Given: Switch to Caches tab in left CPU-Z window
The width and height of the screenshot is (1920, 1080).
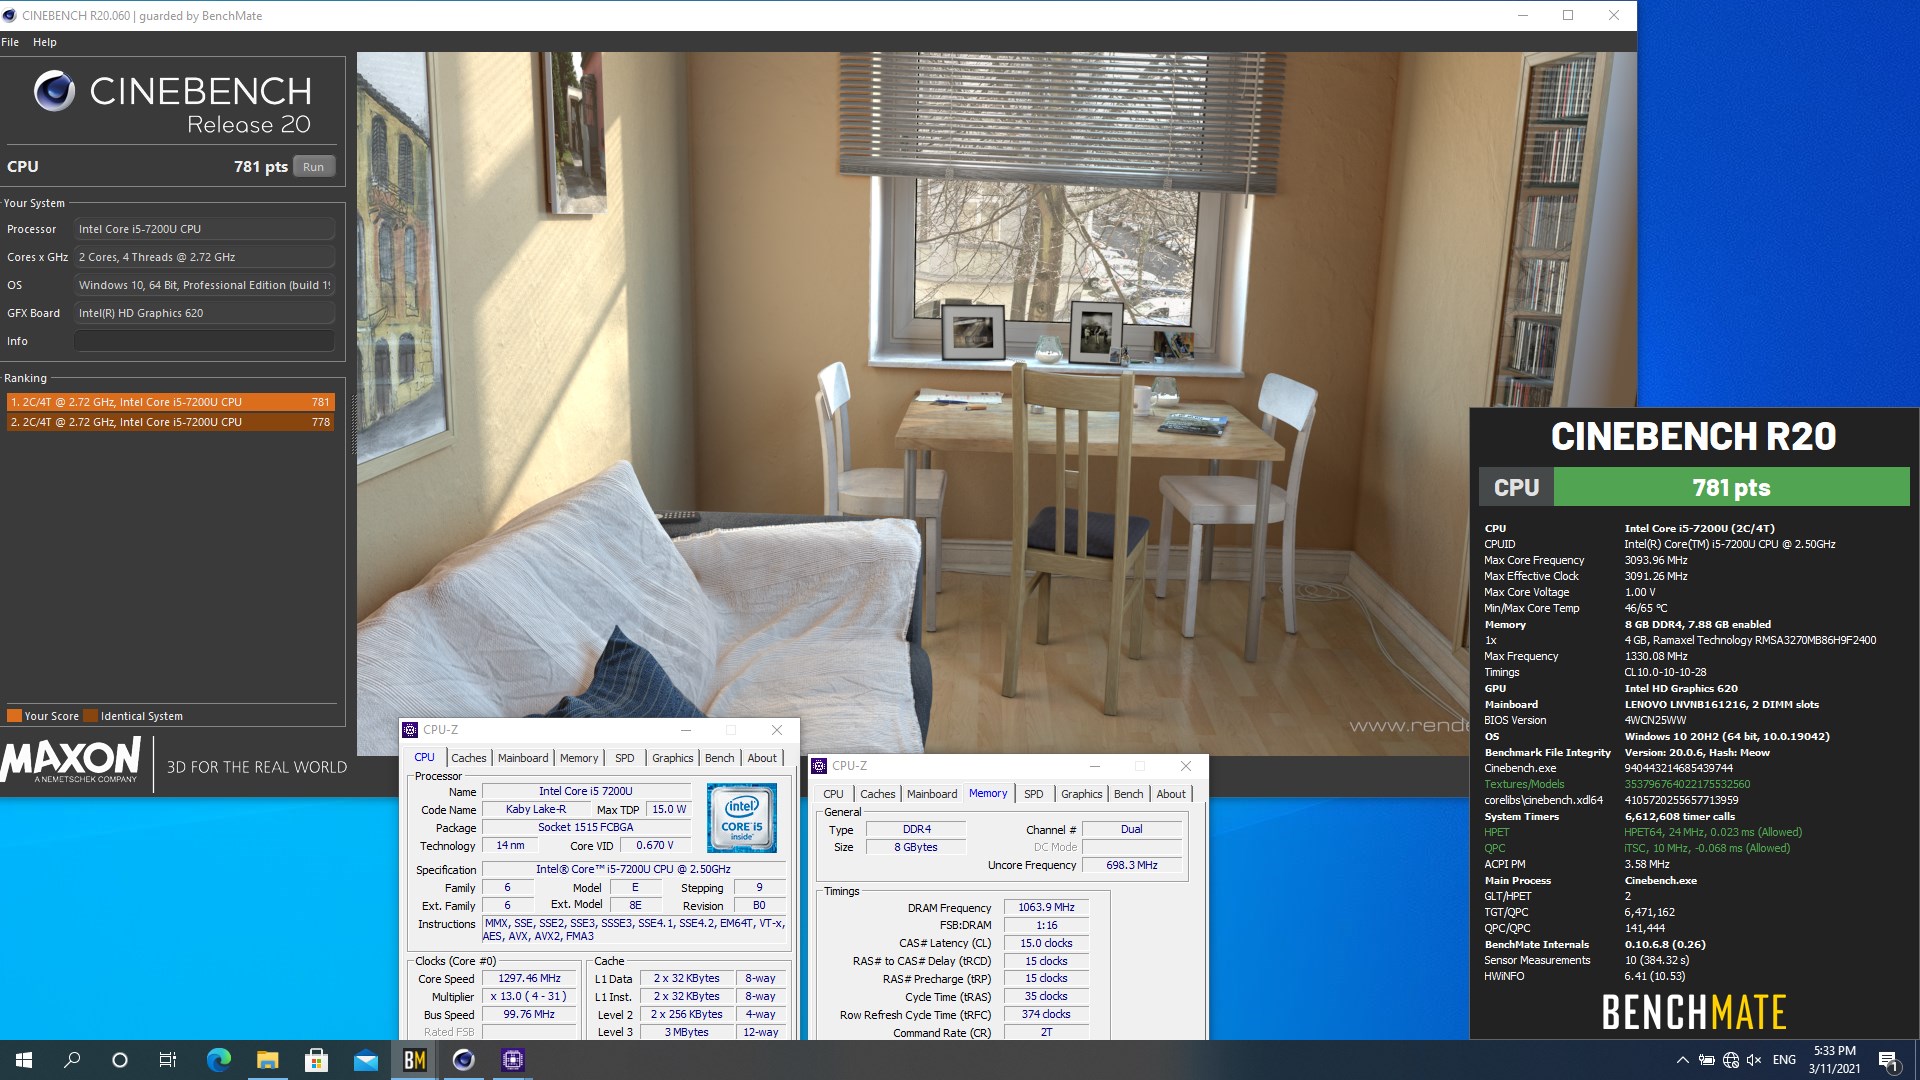Looking at the screenshot, I should (468, 758).
